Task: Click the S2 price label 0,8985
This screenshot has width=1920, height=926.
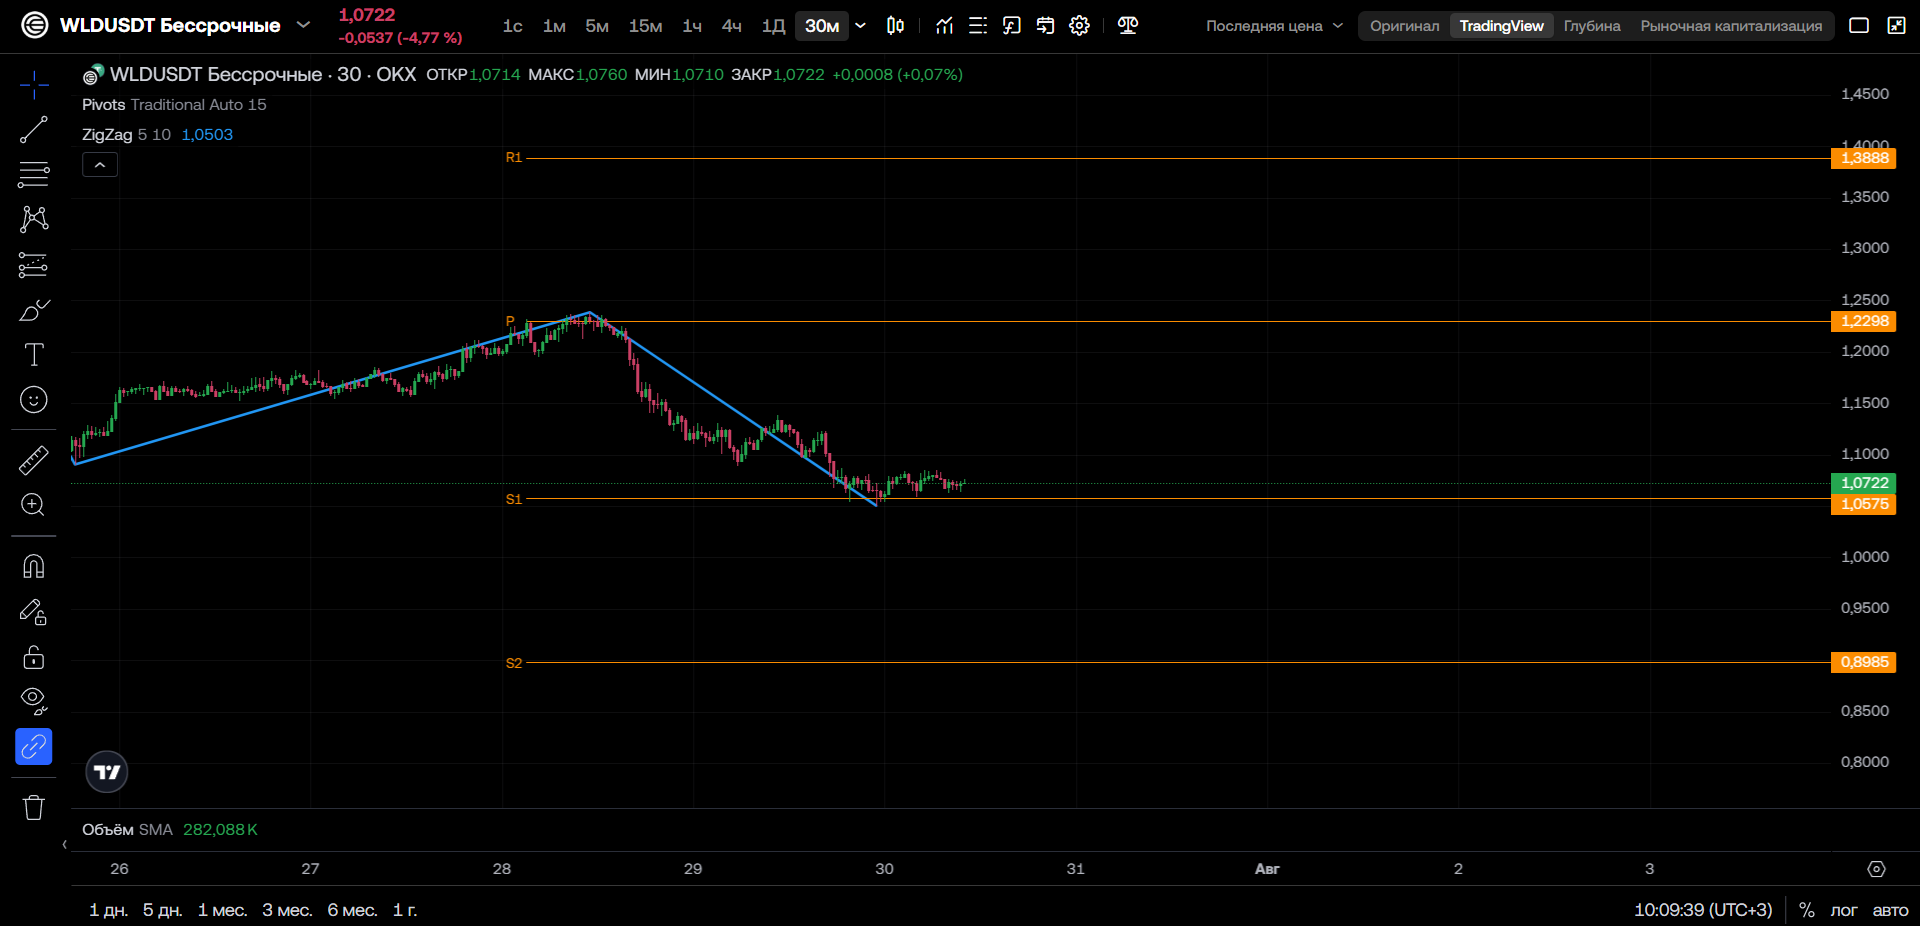Action: (x=1864, y=662)
